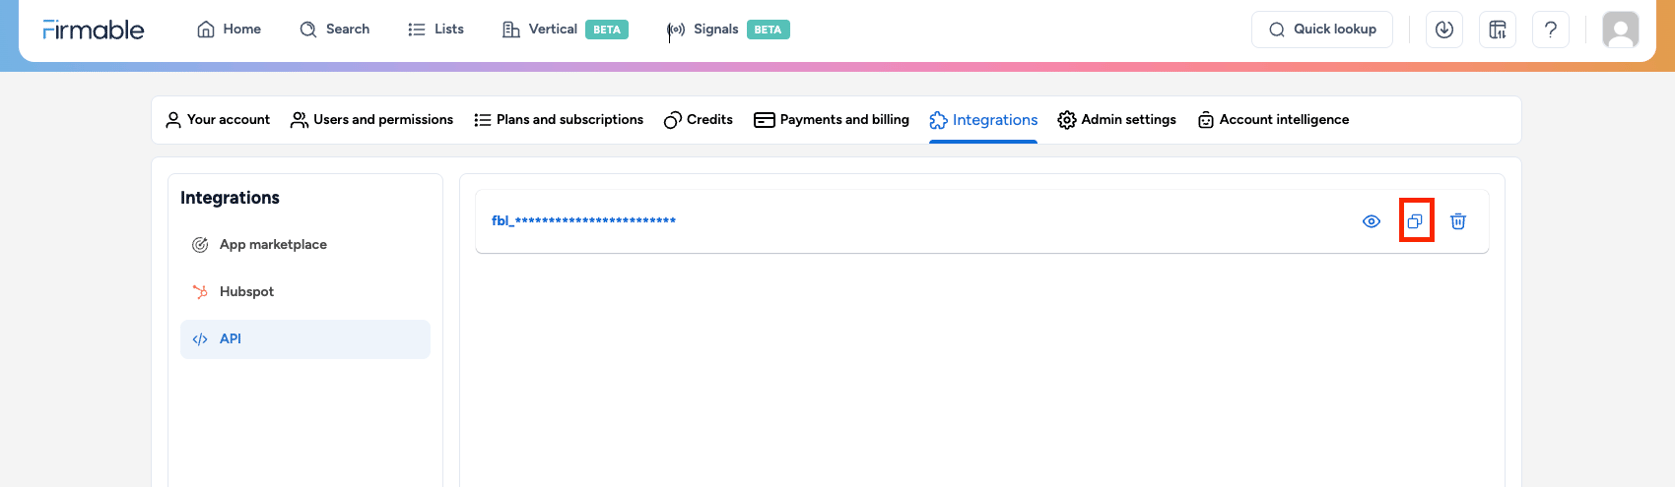
Task: Open the help question mark icon
Action: click(1550, 30)
